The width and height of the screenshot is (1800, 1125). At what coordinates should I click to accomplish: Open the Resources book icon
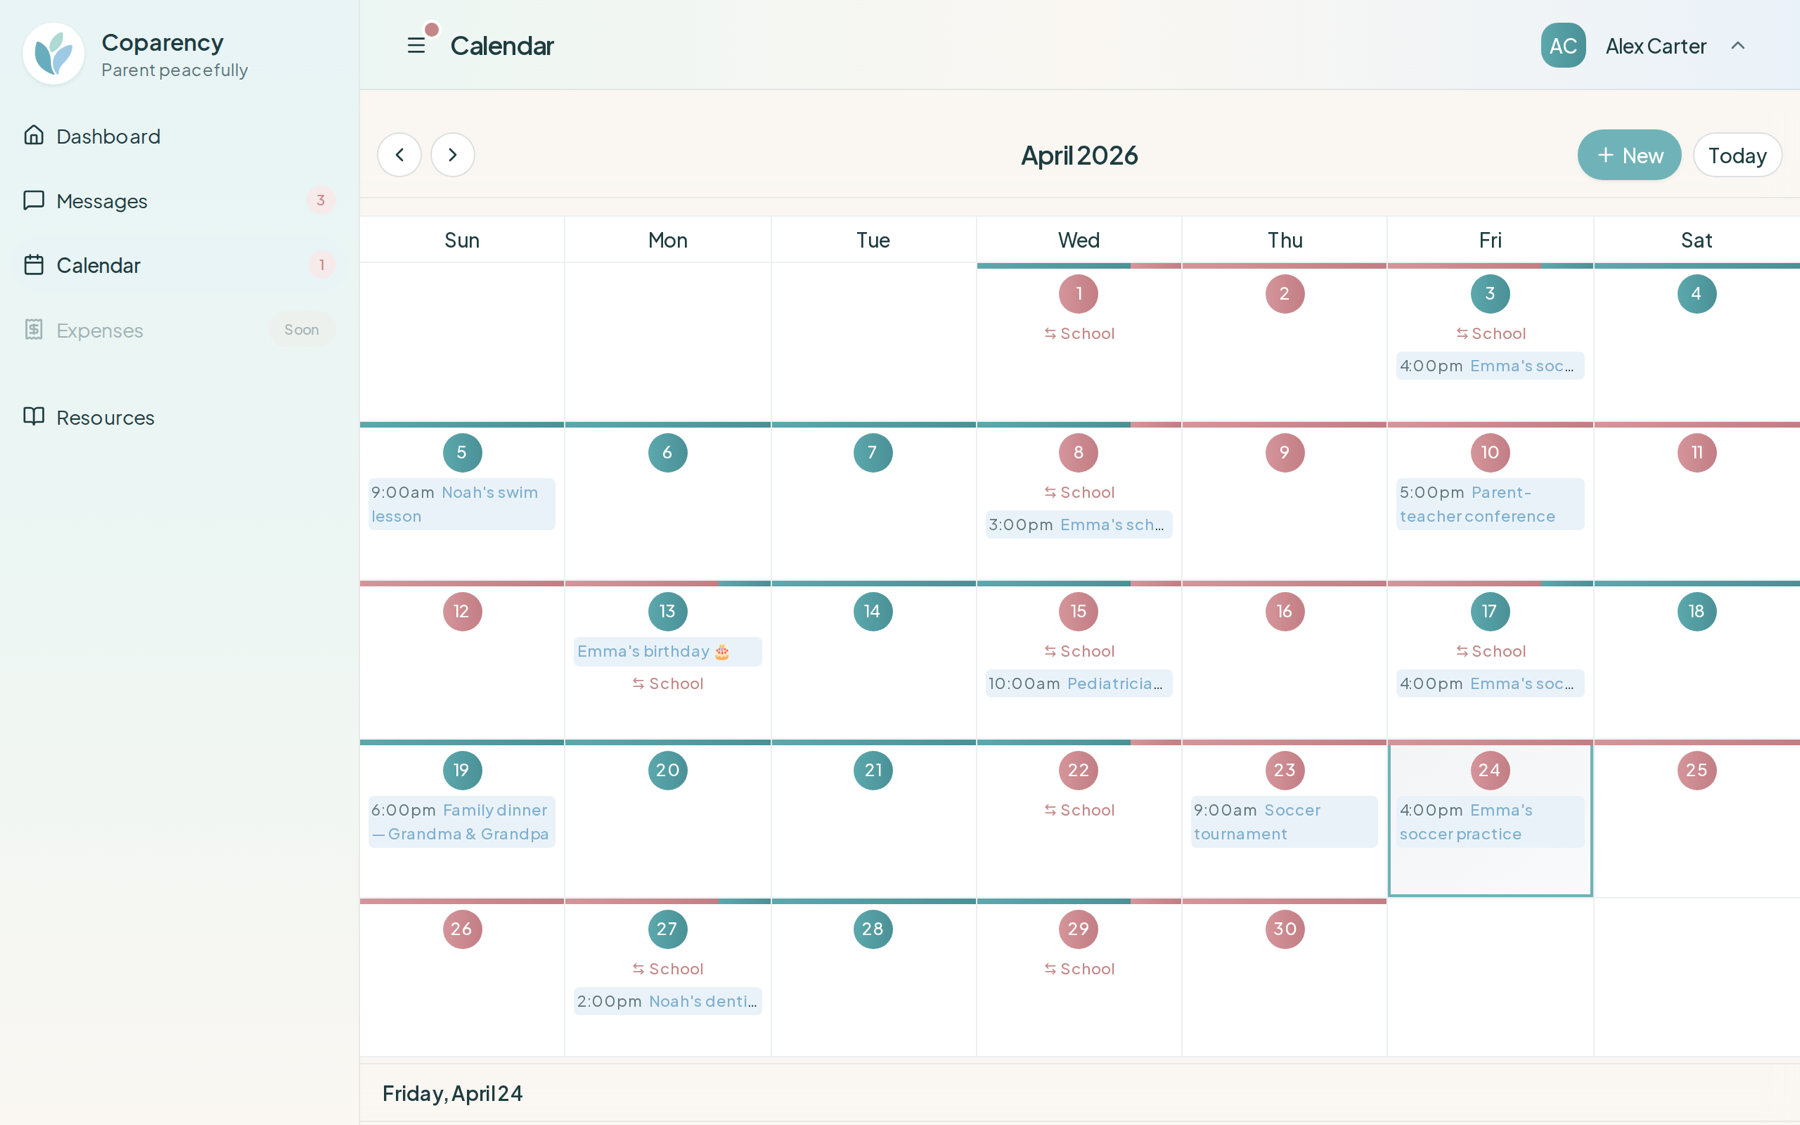click(x=34, y=417)
